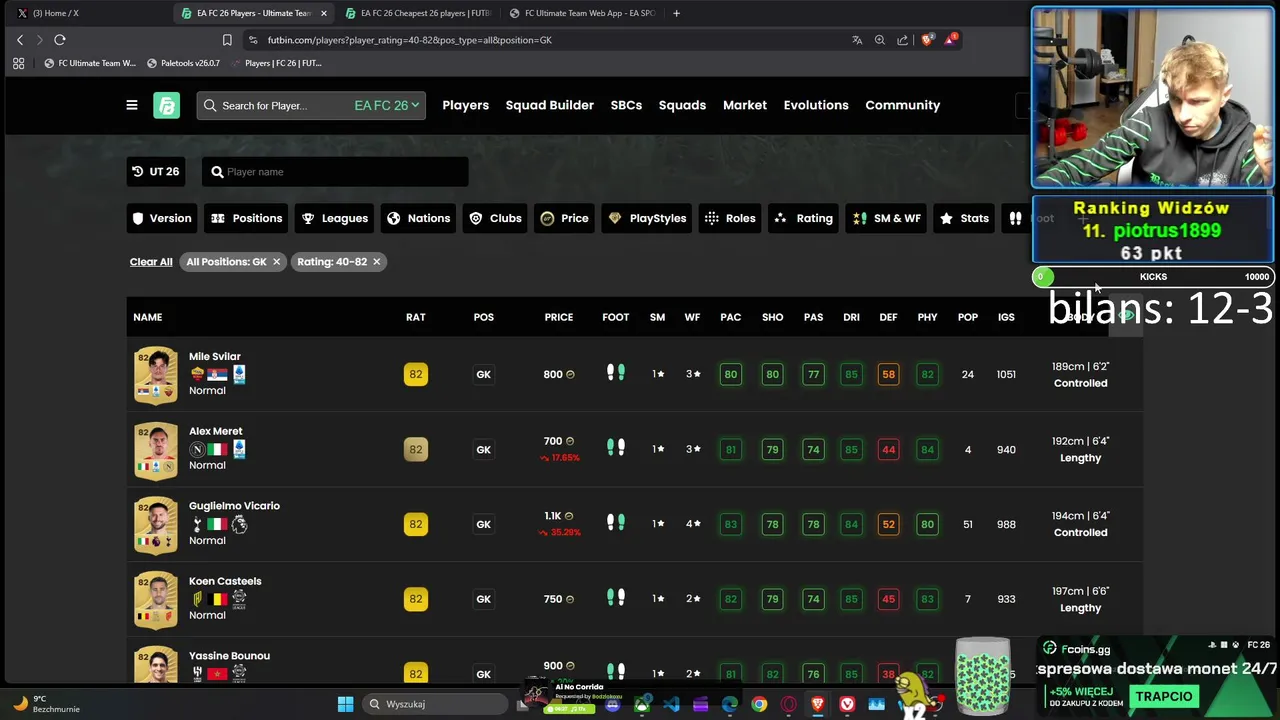Expand the Version filter
The width and height of the screenshot is (1280, 720).
click(161, 218)
